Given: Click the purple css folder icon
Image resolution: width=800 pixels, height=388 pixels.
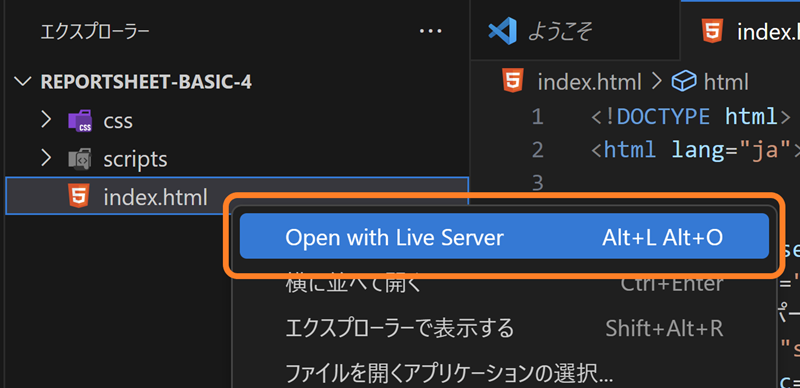Looking at the screenshot, I should click(80, 121).
